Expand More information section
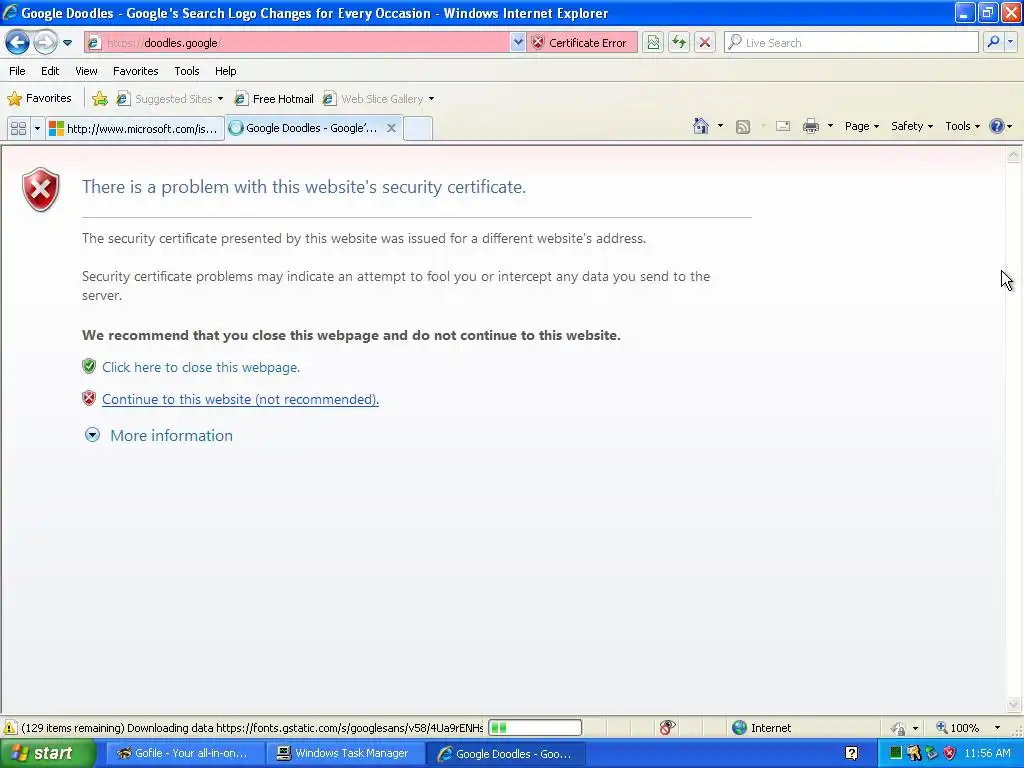This screenshot has height=768, width=1024. pos(159,436)
